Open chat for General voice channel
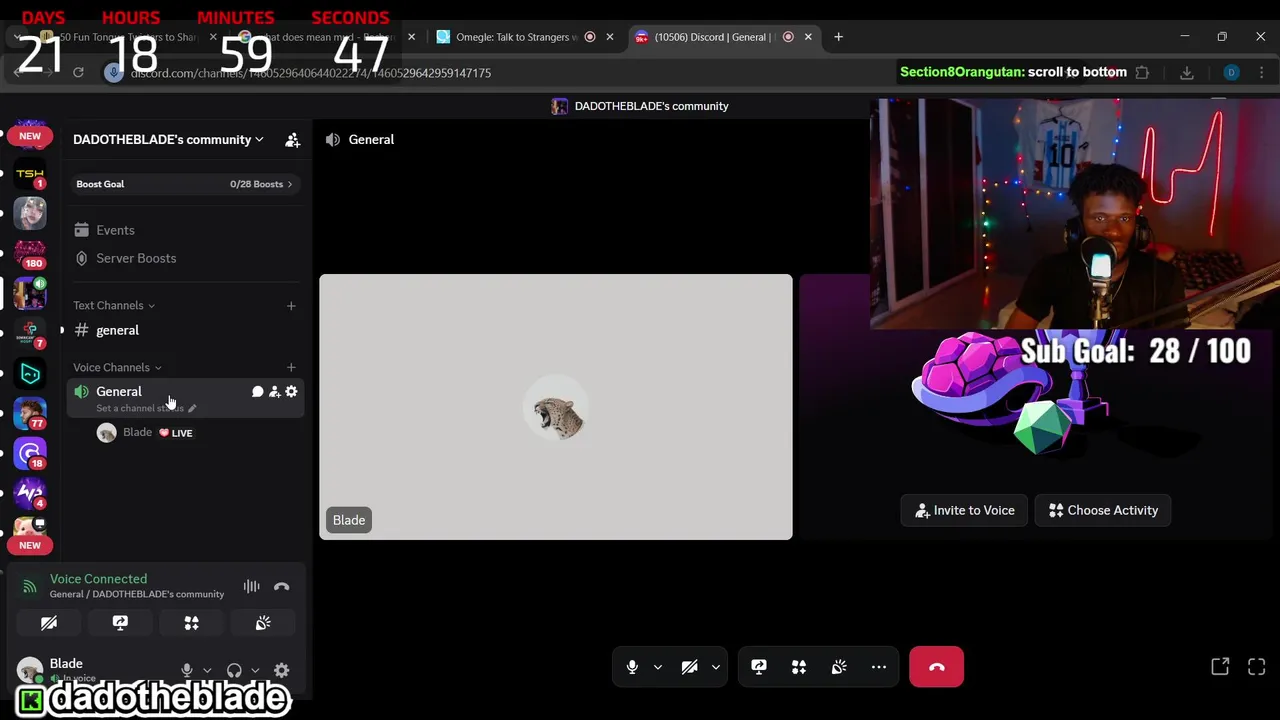 click(x=257, y=392)
